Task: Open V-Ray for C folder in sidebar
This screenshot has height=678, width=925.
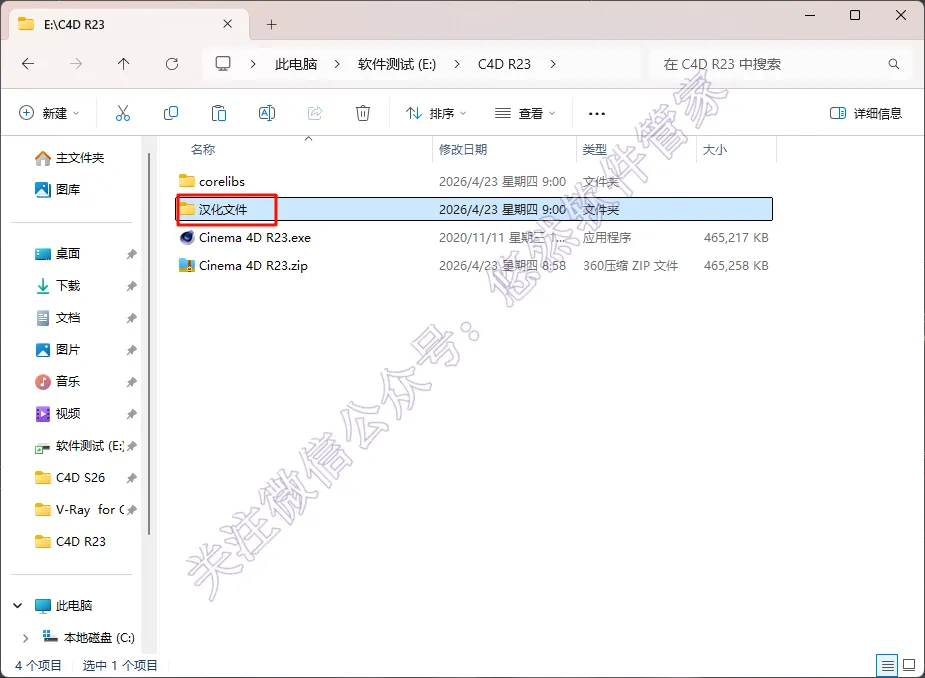Action: (79, 509)
